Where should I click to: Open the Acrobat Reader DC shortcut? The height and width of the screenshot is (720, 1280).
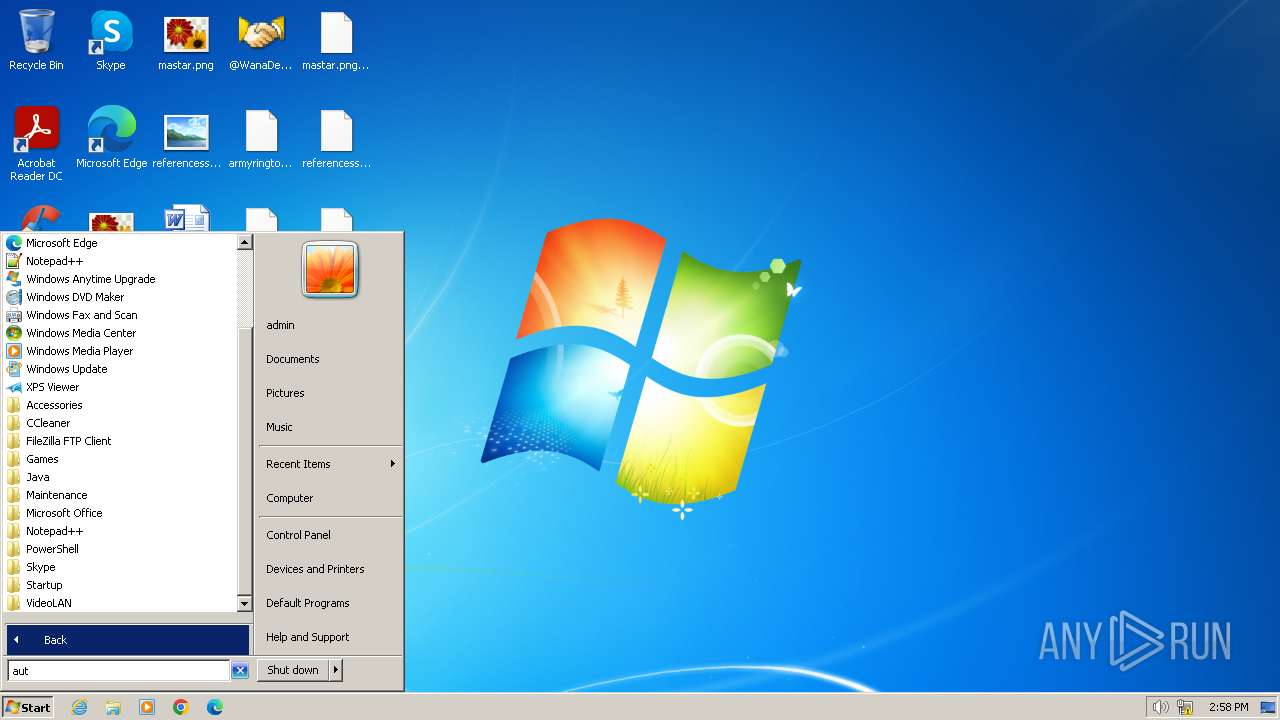[36, 144]
